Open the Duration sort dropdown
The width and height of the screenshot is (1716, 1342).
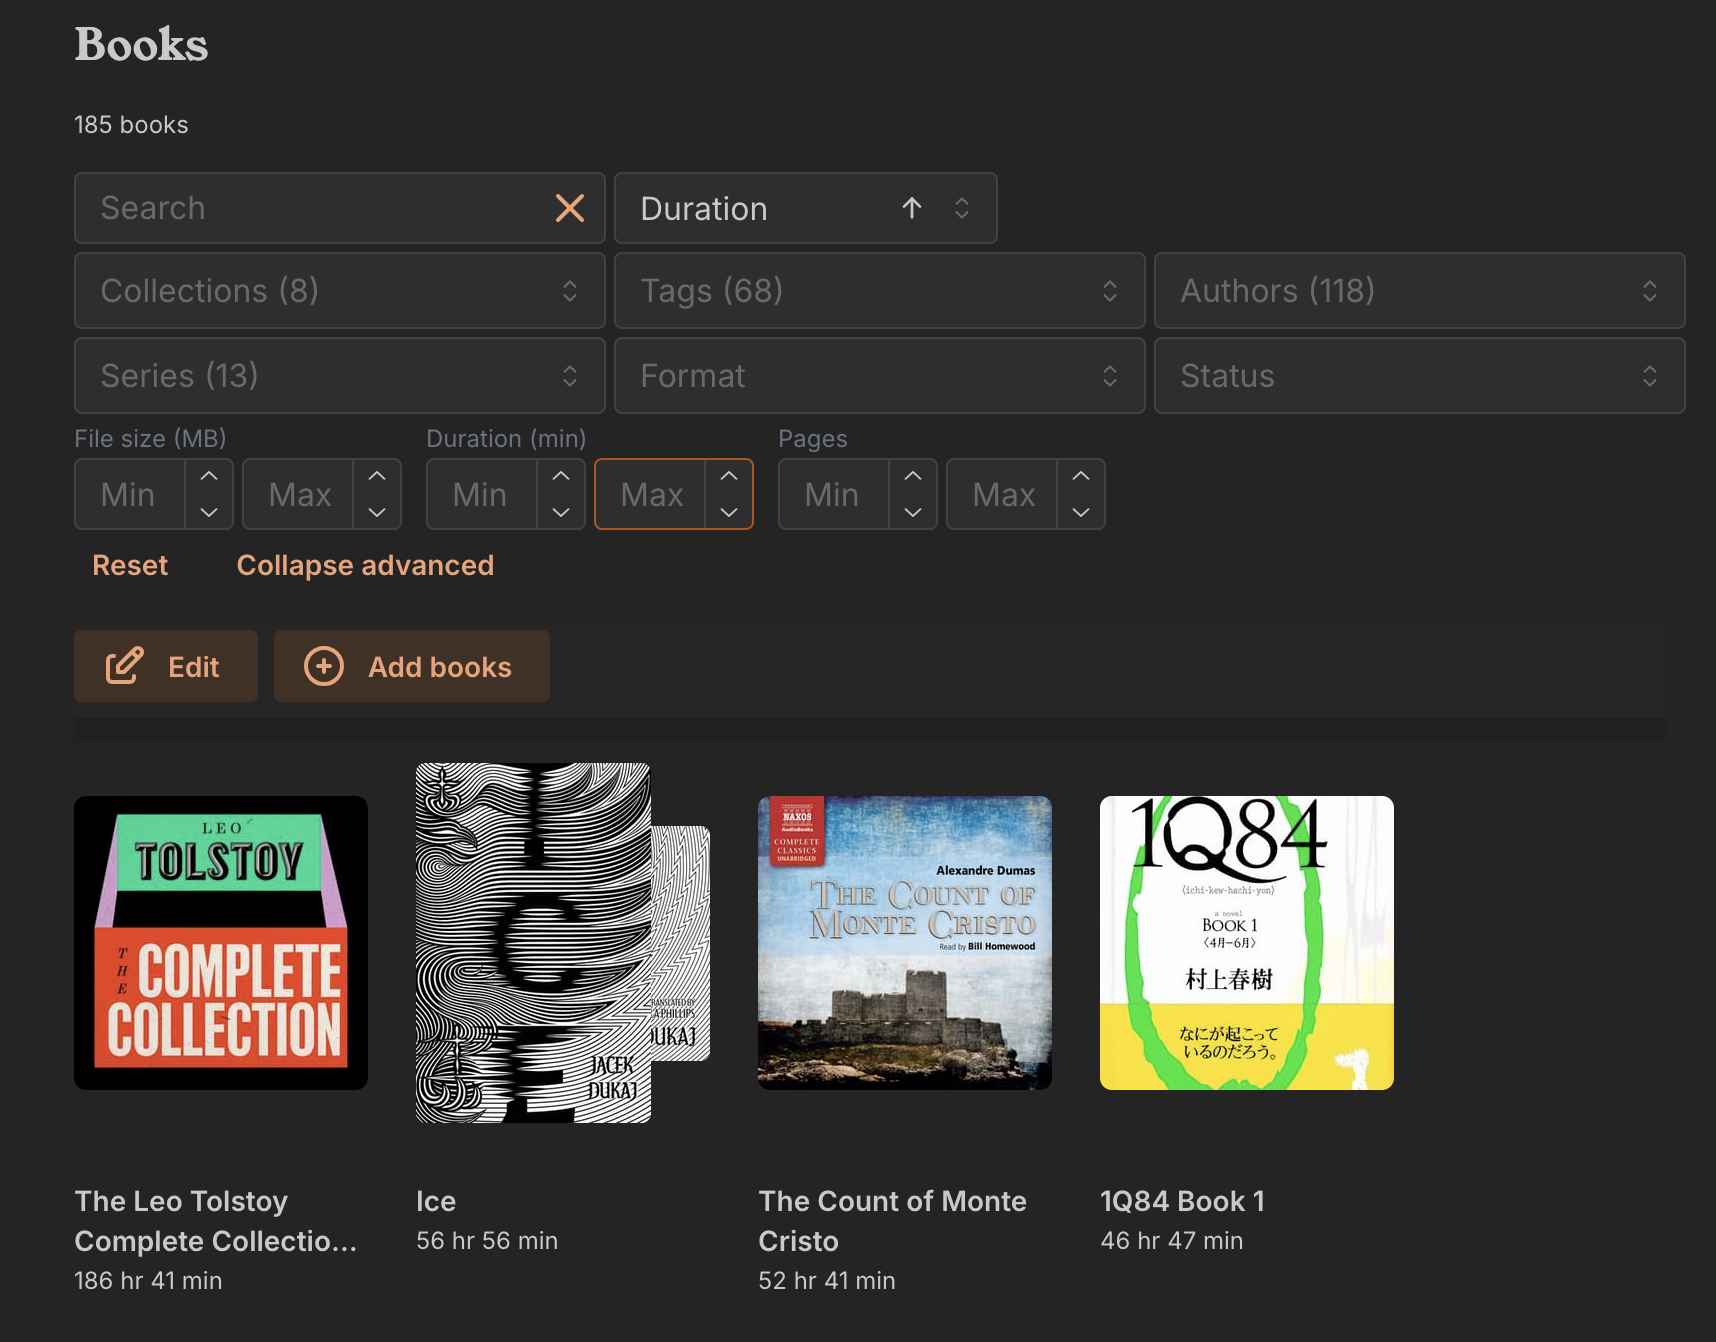[806, 208]
